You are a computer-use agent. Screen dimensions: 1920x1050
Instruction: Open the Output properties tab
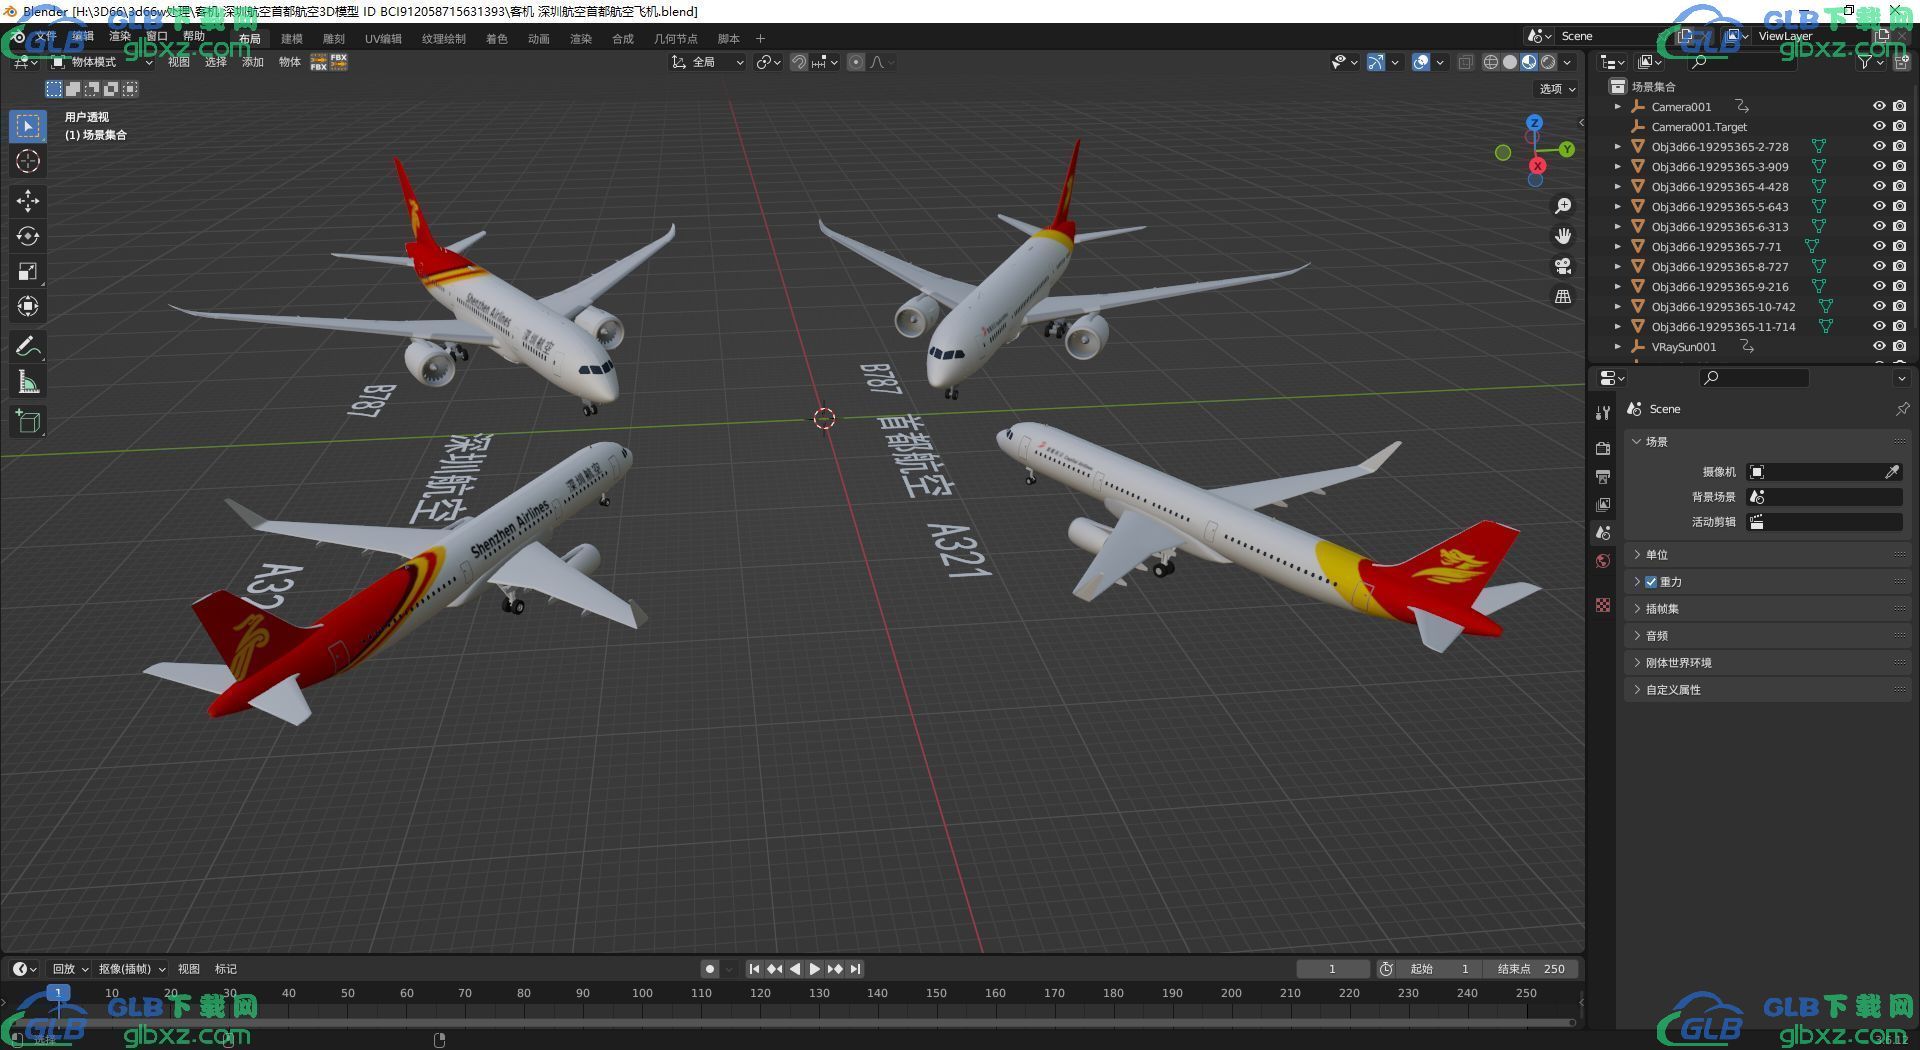point(1603,477)
